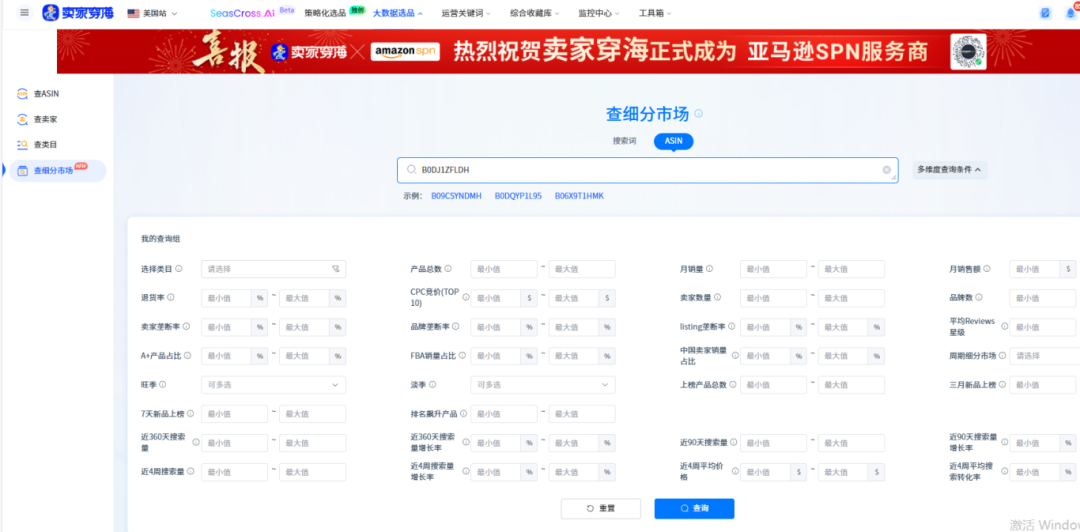Open the 美国站 site selector dropdown
The width and height of the screenshot is (1080, 532).
153,14
